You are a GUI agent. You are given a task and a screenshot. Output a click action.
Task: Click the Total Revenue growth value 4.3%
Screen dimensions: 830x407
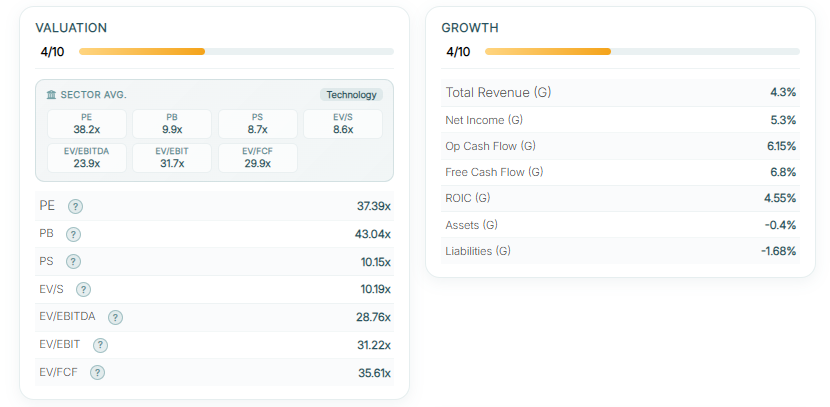tap(783, 93)
